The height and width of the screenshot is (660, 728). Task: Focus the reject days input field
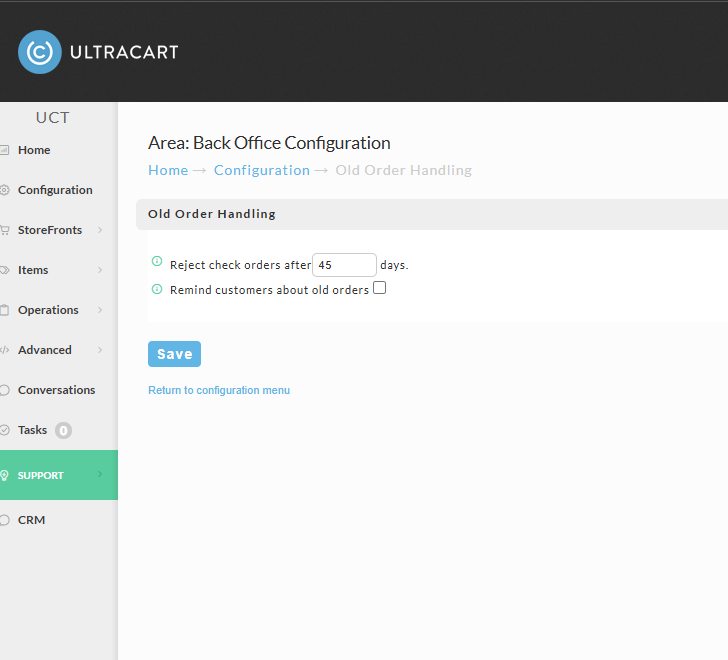tap(344, 265)
